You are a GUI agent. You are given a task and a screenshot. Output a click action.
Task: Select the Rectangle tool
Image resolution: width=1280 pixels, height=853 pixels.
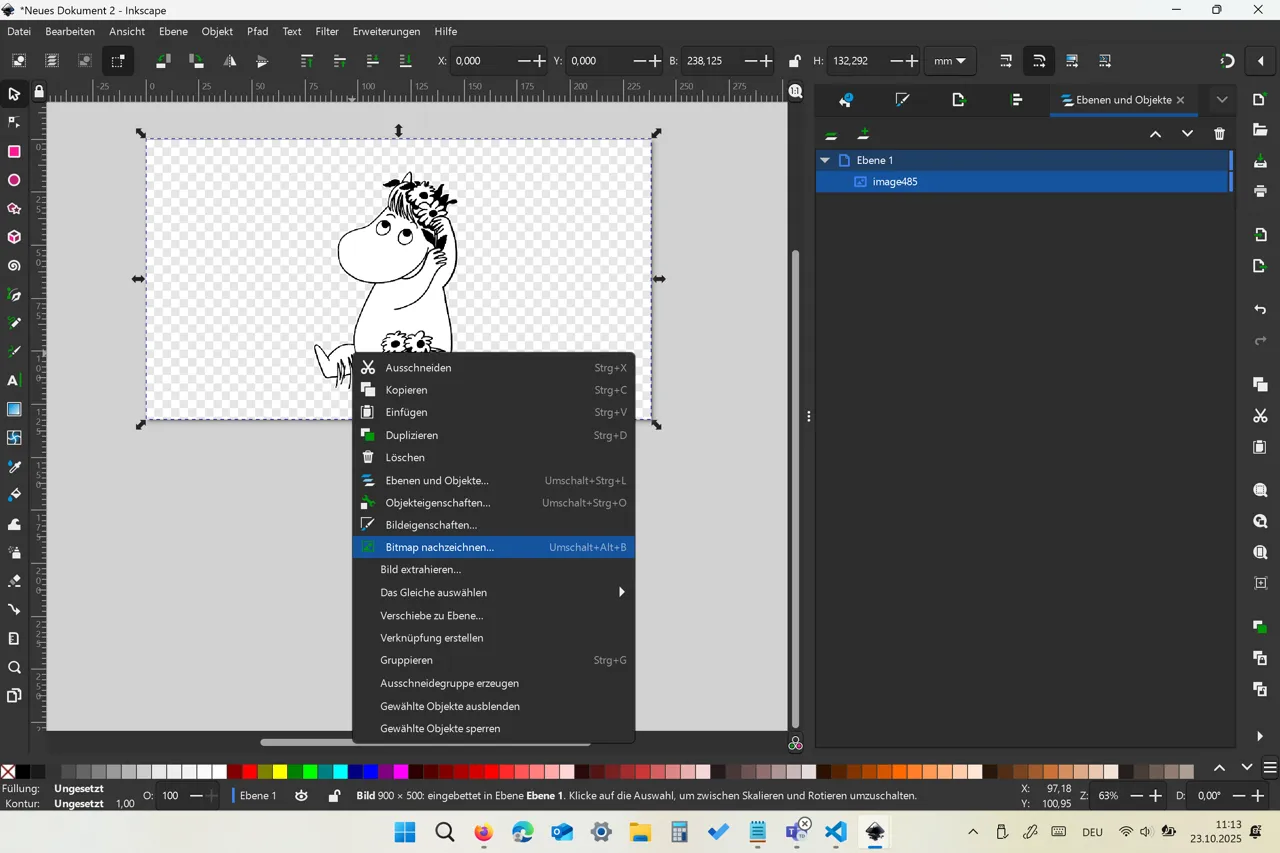coord(14,152)
